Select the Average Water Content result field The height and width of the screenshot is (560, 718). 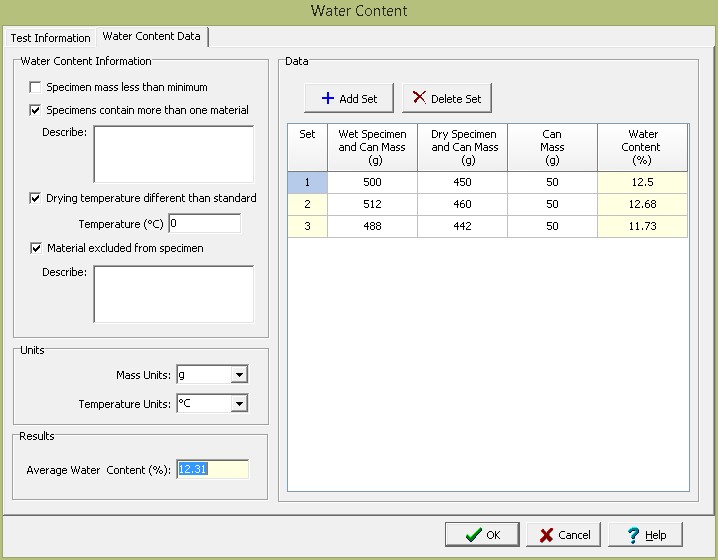point(212,469)
